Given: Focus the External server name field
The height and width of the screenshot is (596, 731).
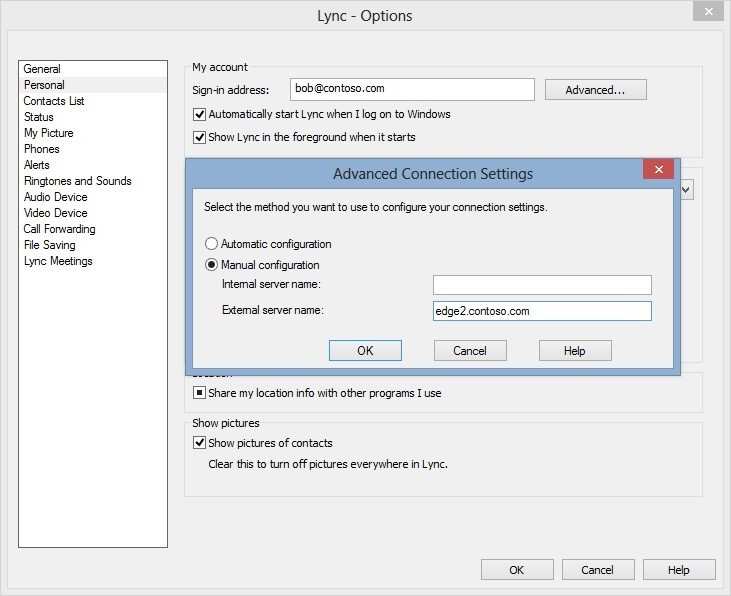Looking at the screenshot, I should click(x=542, y=311).
